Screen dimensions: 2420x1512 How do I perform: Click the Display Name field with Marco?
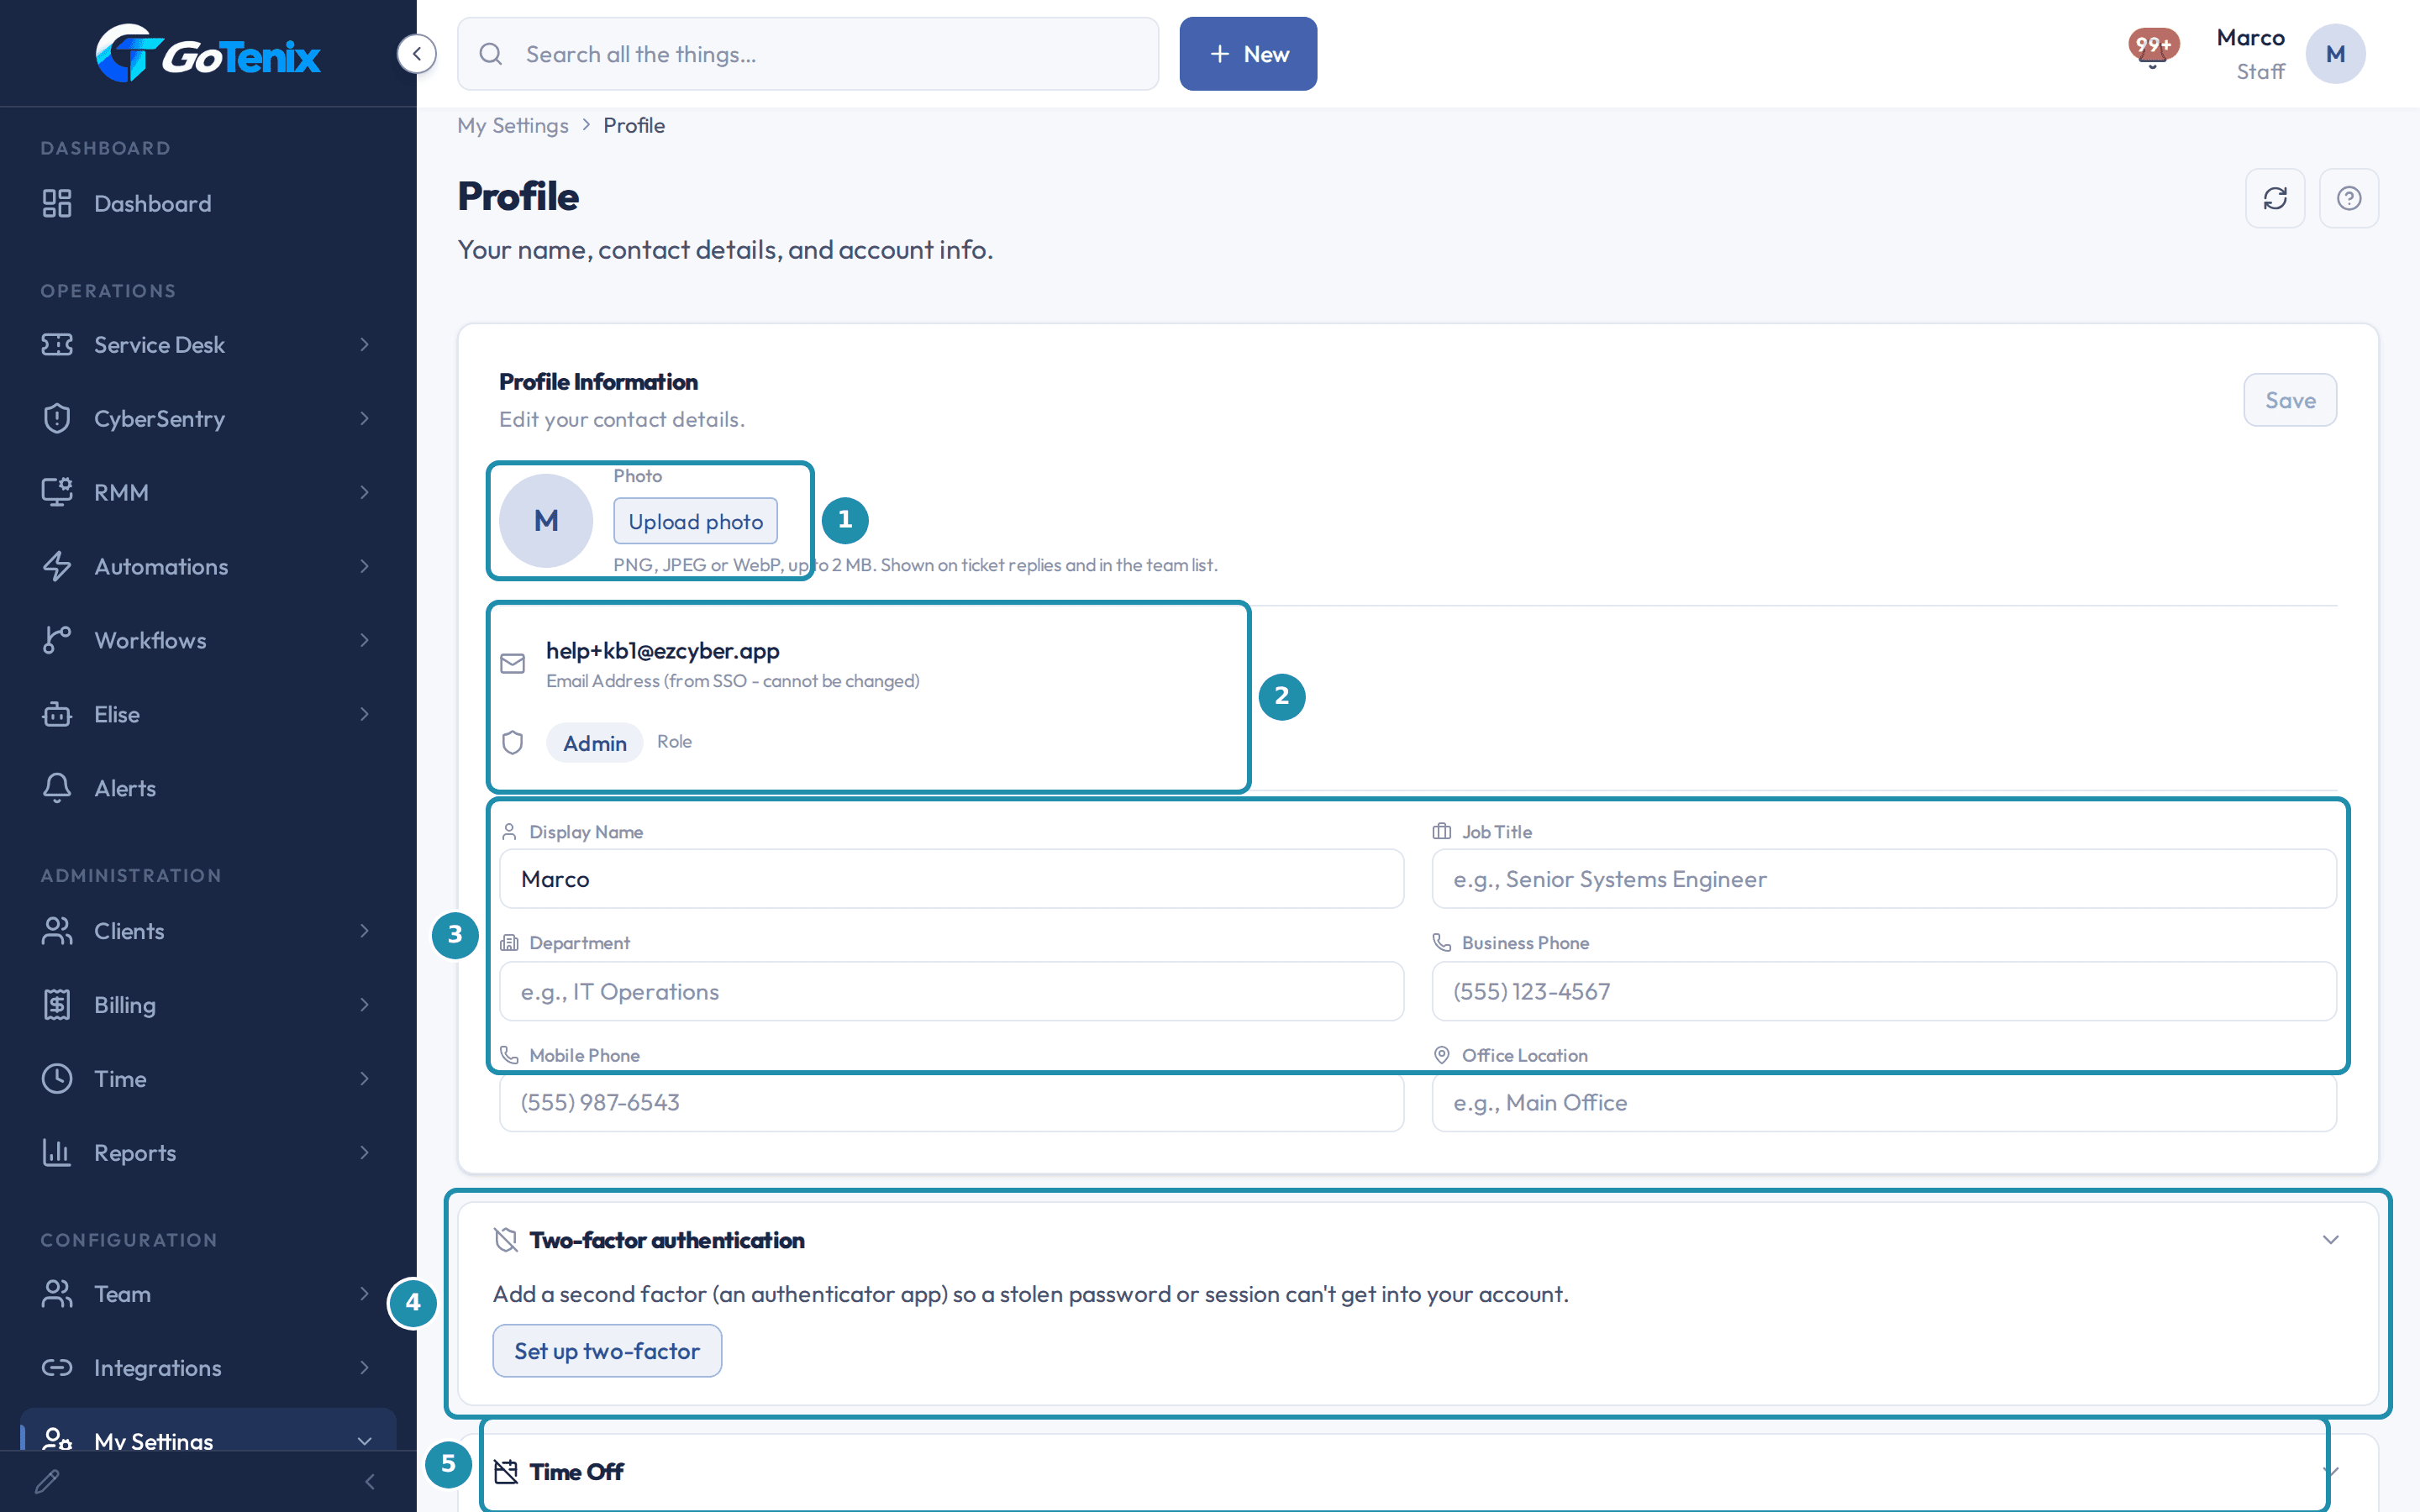tap(952, 879)
